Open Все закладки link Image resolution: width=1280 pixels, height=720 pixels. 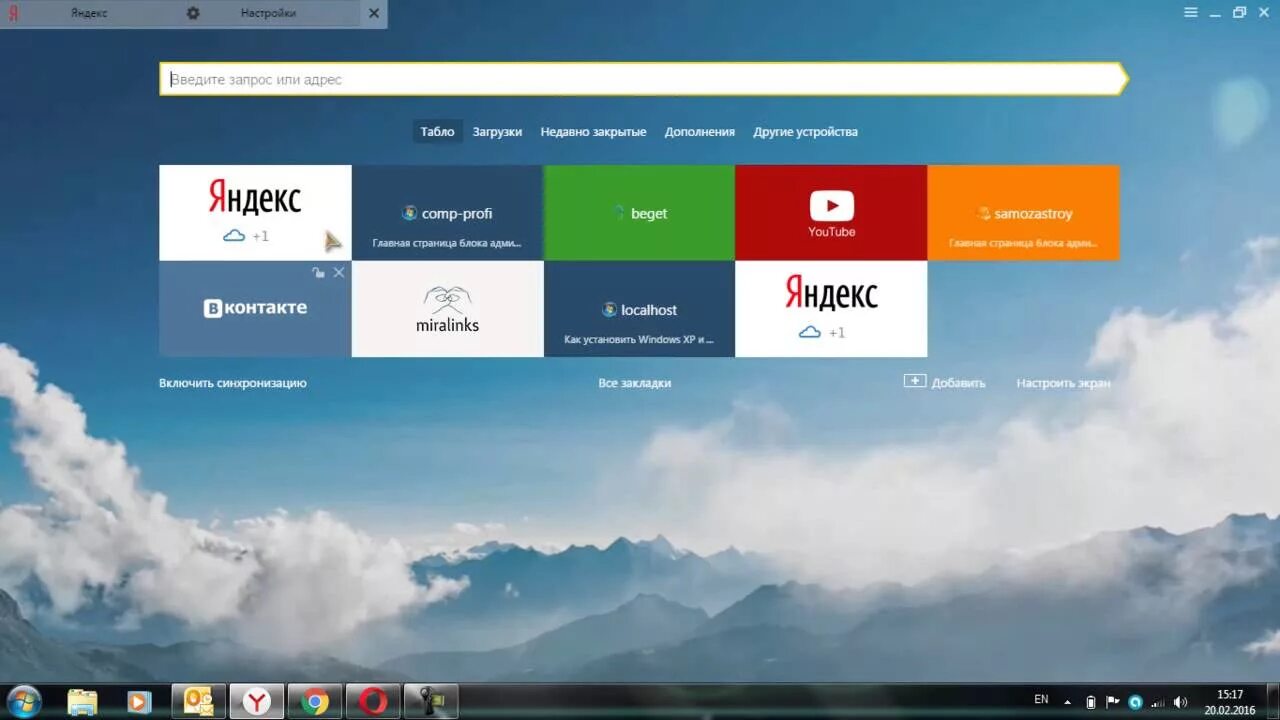[x=635, y=383]
